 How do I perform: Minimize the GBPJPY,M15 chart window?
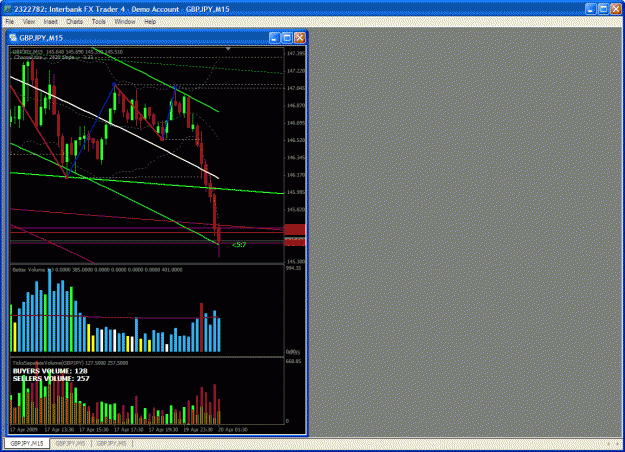click(x=274, y=38)
